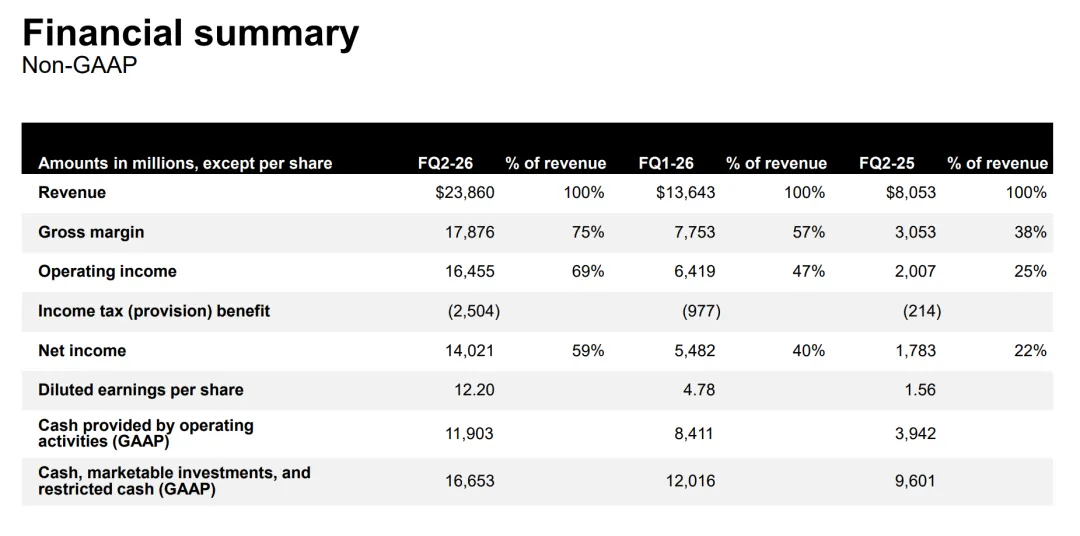Viewport: 1080px width, 536px height.
Task: Select Income tax (provision) benefit label
Action: pos(154,311)
